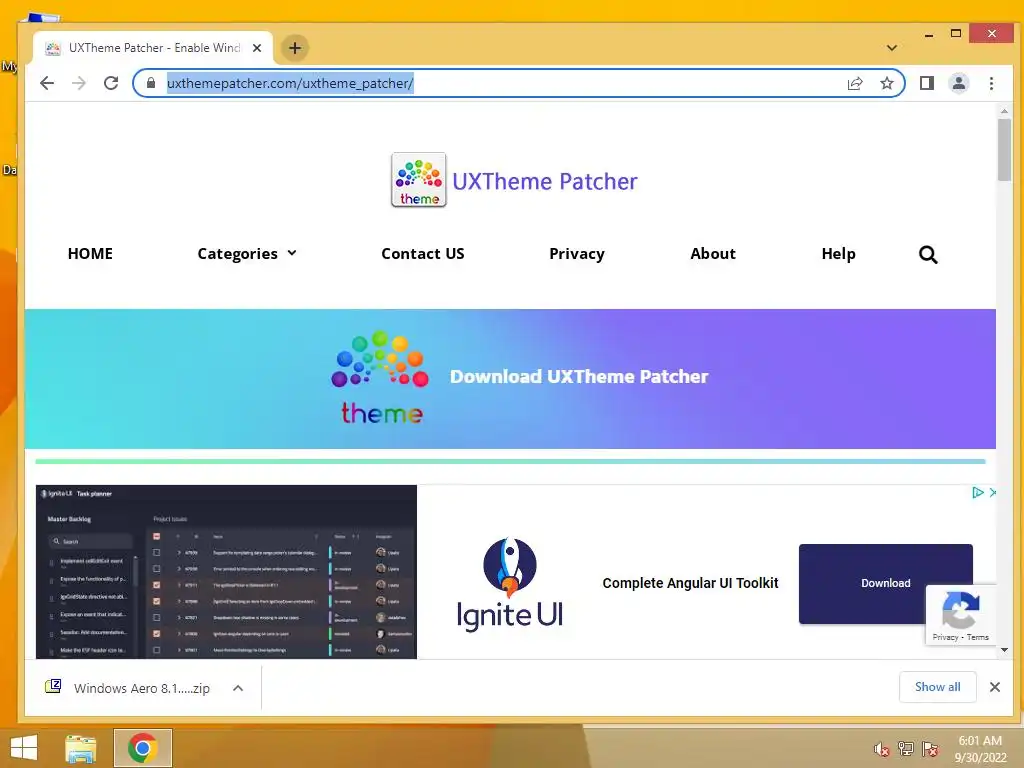
Task: Open the Contact US page
Action: tap(423, 253)
